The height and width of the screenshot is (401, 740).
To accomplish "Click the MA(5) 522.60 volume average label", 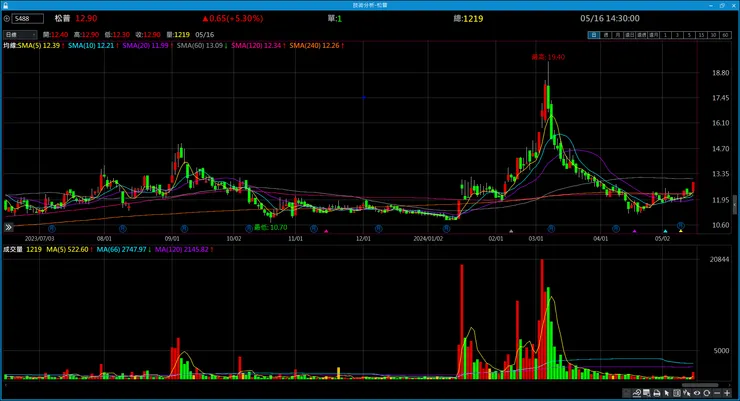I will click(x=69, y=250).
